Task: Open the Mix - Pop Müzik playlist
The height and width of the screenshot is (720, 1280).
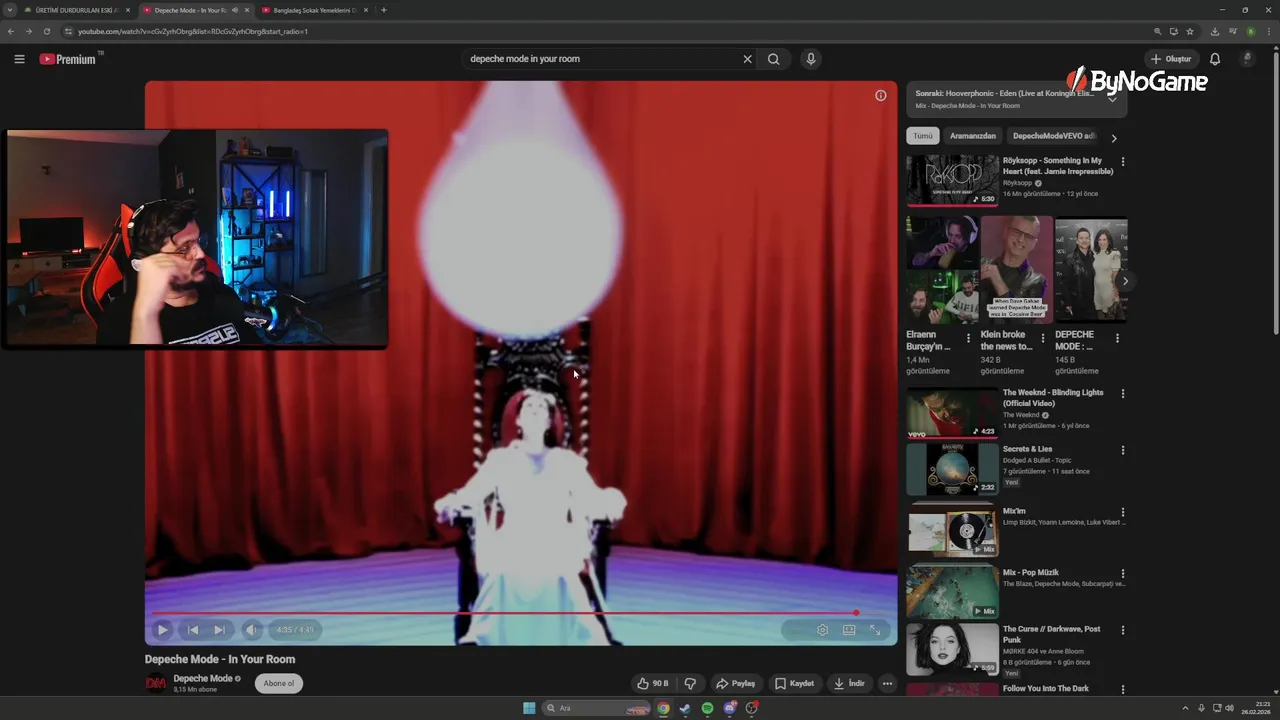Action: click(x=952, y=591)
